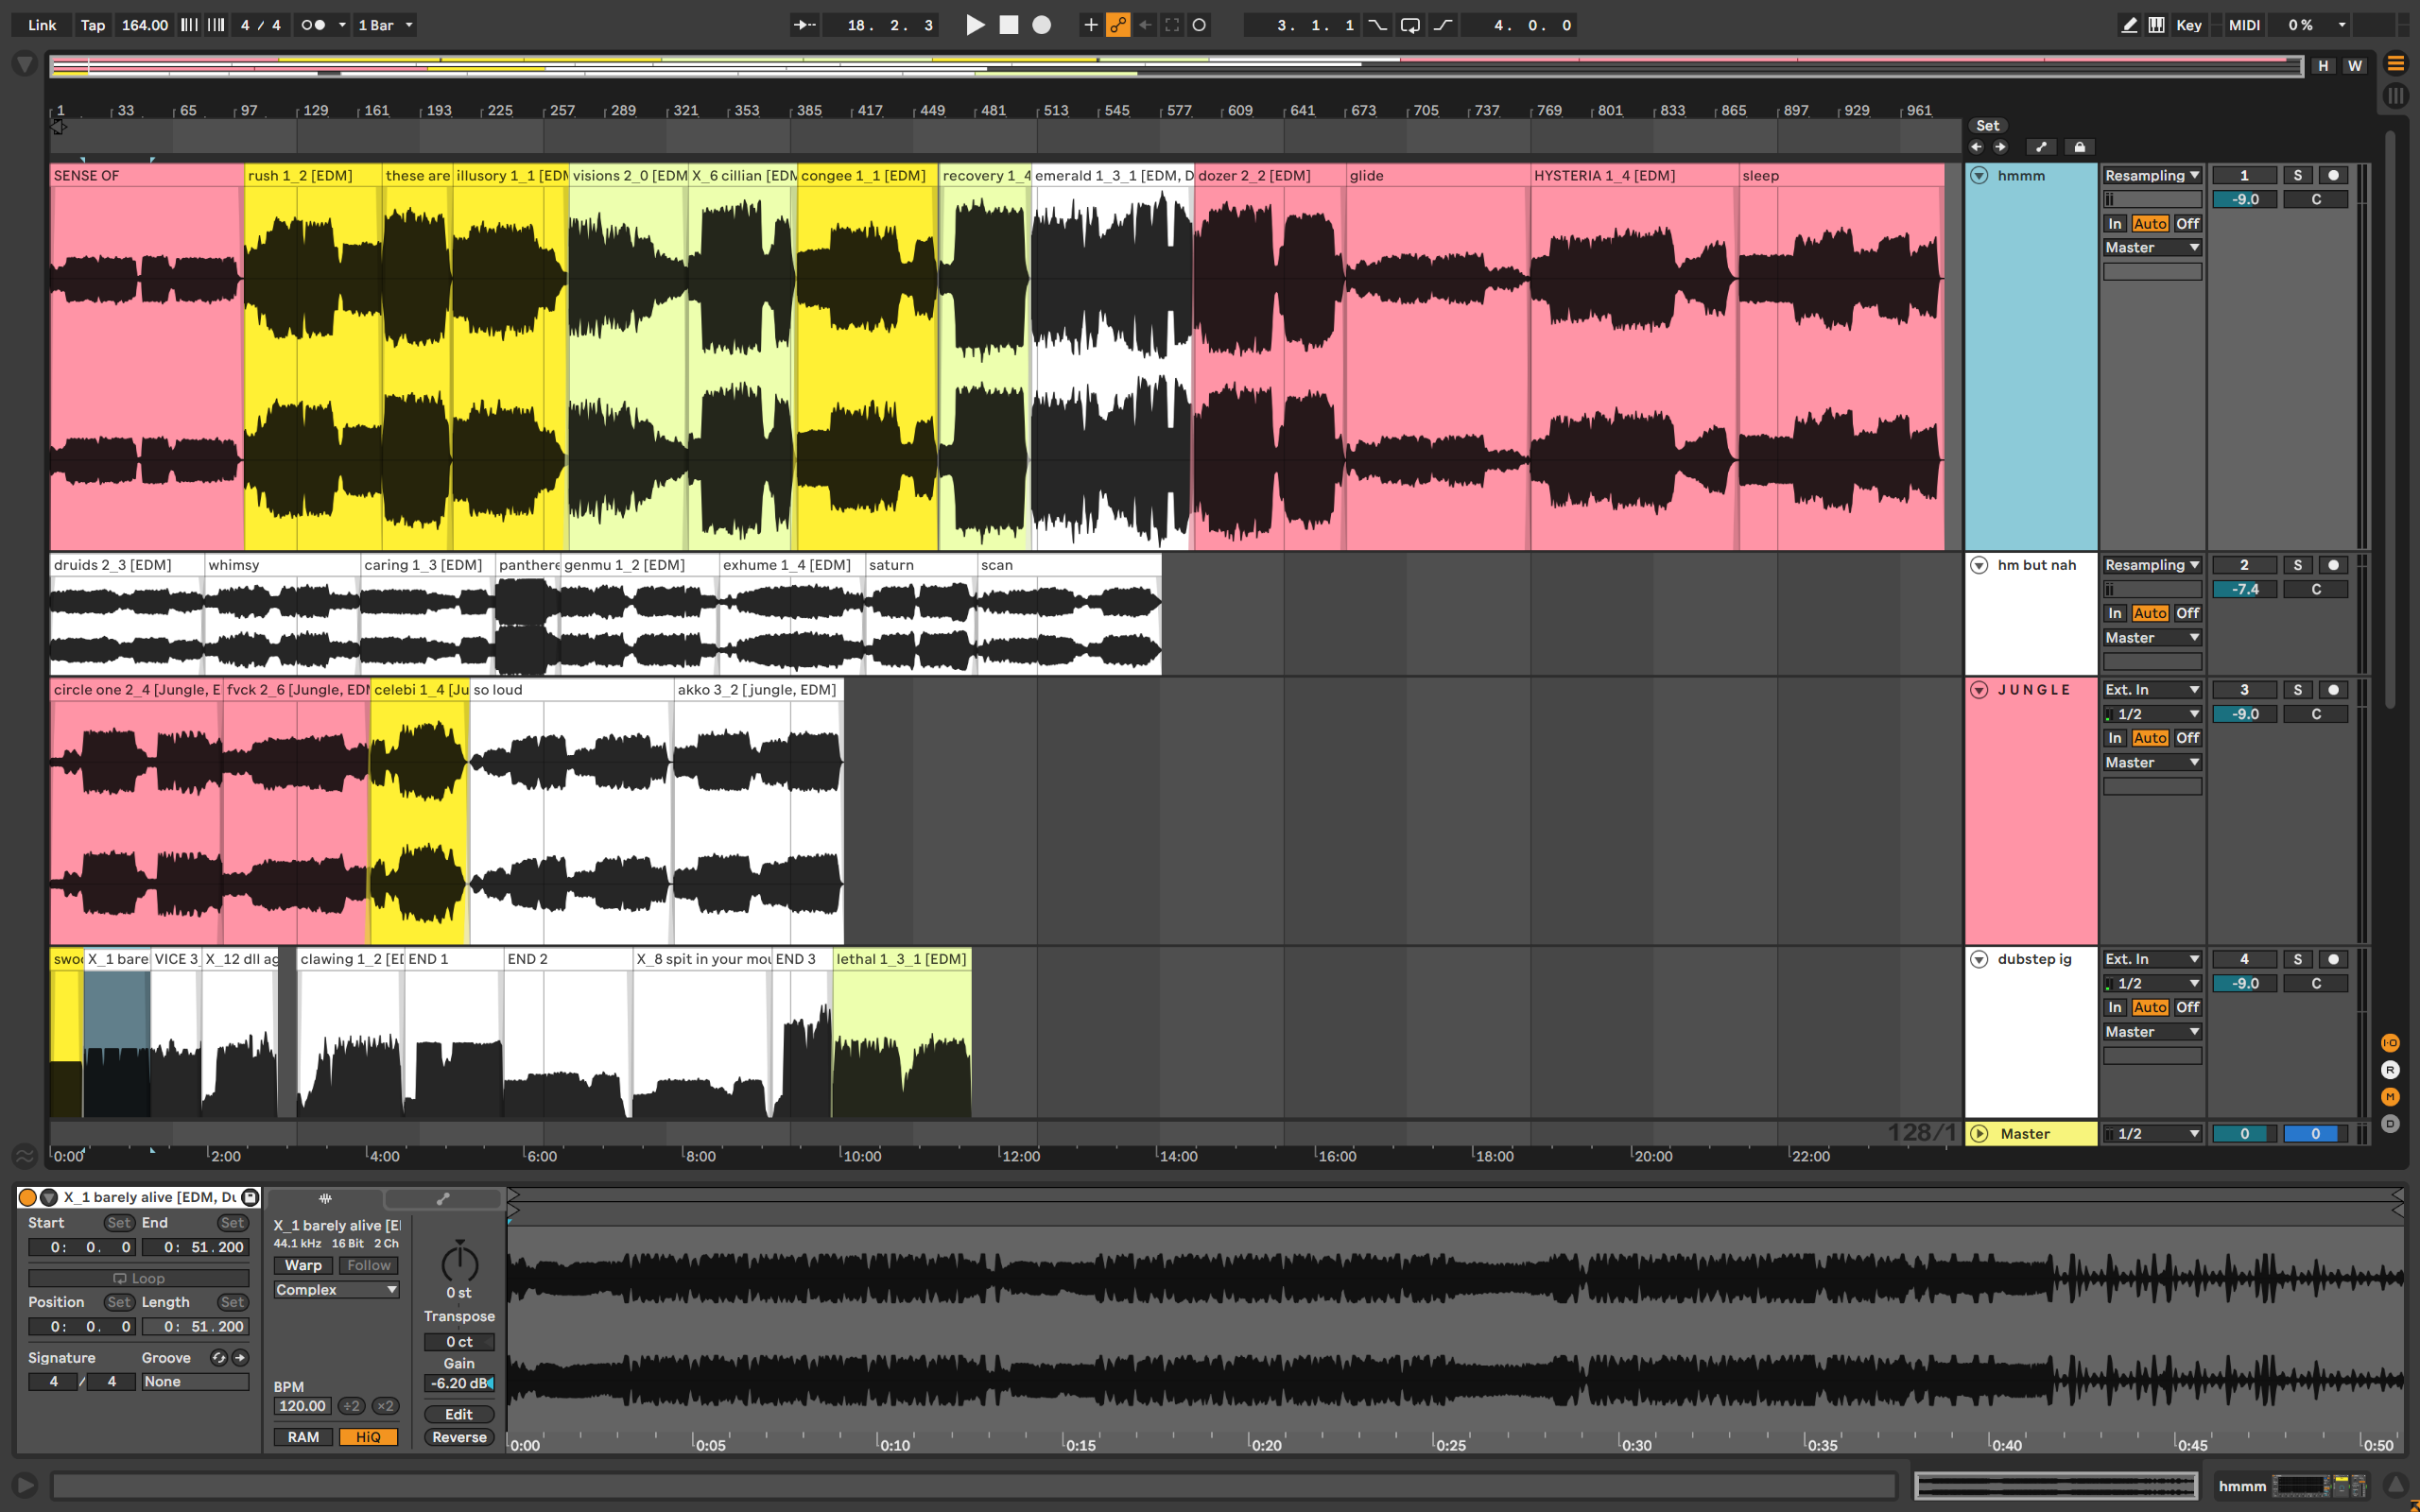Click the Tap tempo button
Image resolution: width=2420 pixels, height=1512 pixels.
click(92, 25)
